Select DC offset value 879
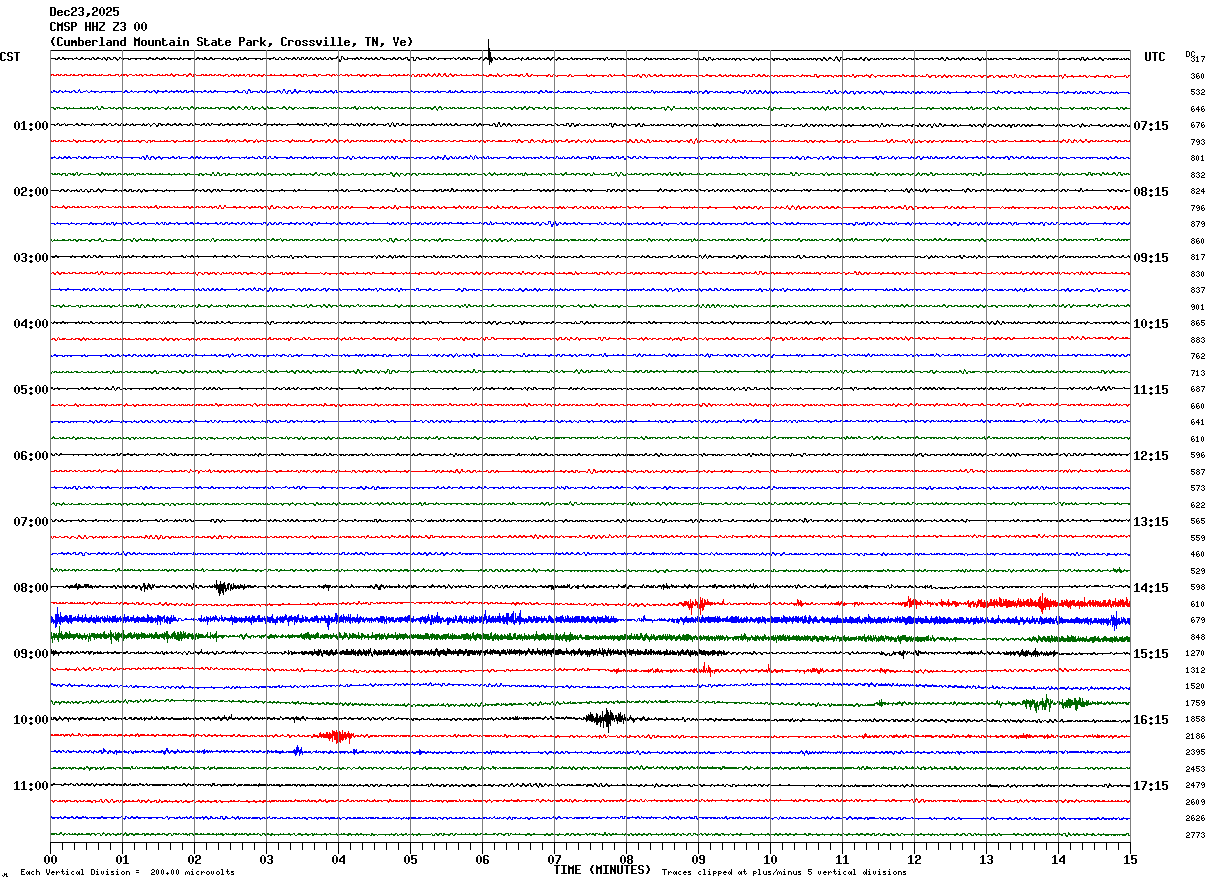 [x=1198, y=225]
